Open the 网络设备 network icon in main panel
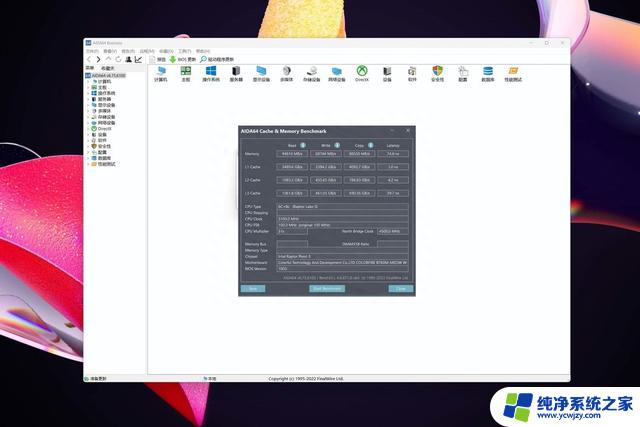The height and width of the screenshot is (427, 640). [337, 74]
